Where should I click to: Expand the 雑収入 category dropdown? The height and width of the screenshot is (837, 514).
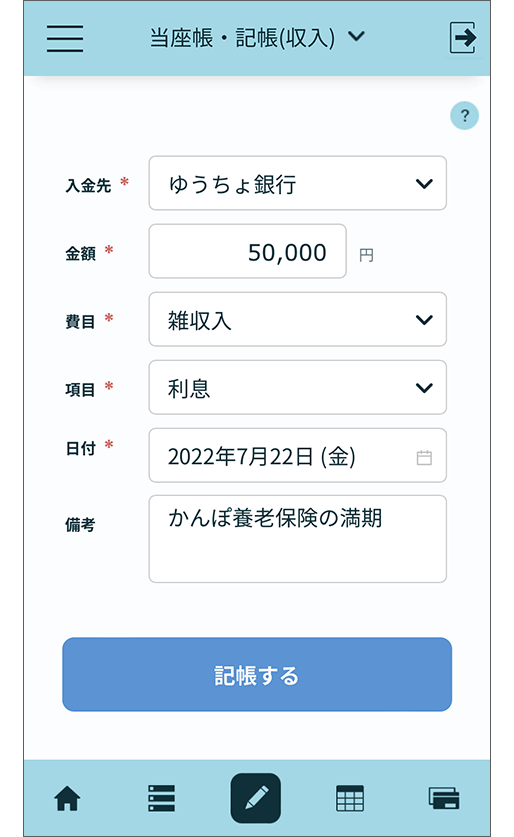[x=298, y=319]
